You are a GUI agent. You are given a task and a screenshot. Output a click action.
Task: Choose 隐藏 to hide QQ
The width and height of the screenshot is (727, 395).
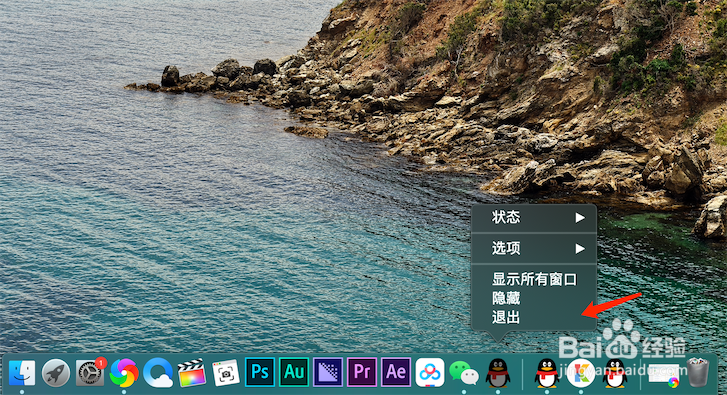tap(534, 298)
